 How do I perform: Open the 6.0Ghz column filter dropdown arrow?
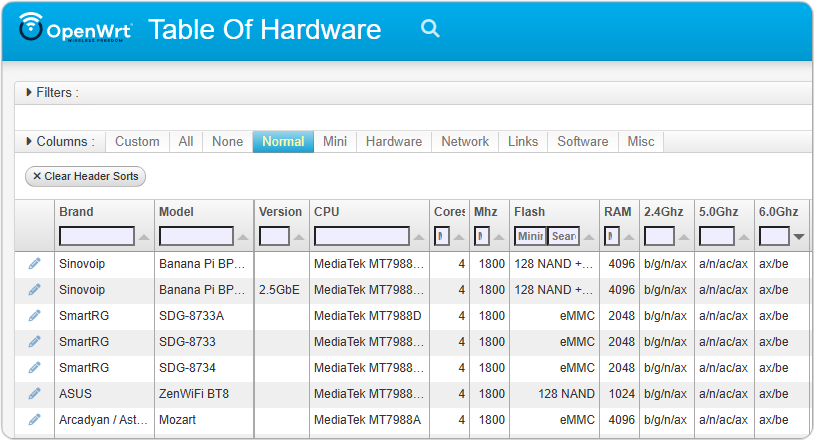click(x=798, y=237)
